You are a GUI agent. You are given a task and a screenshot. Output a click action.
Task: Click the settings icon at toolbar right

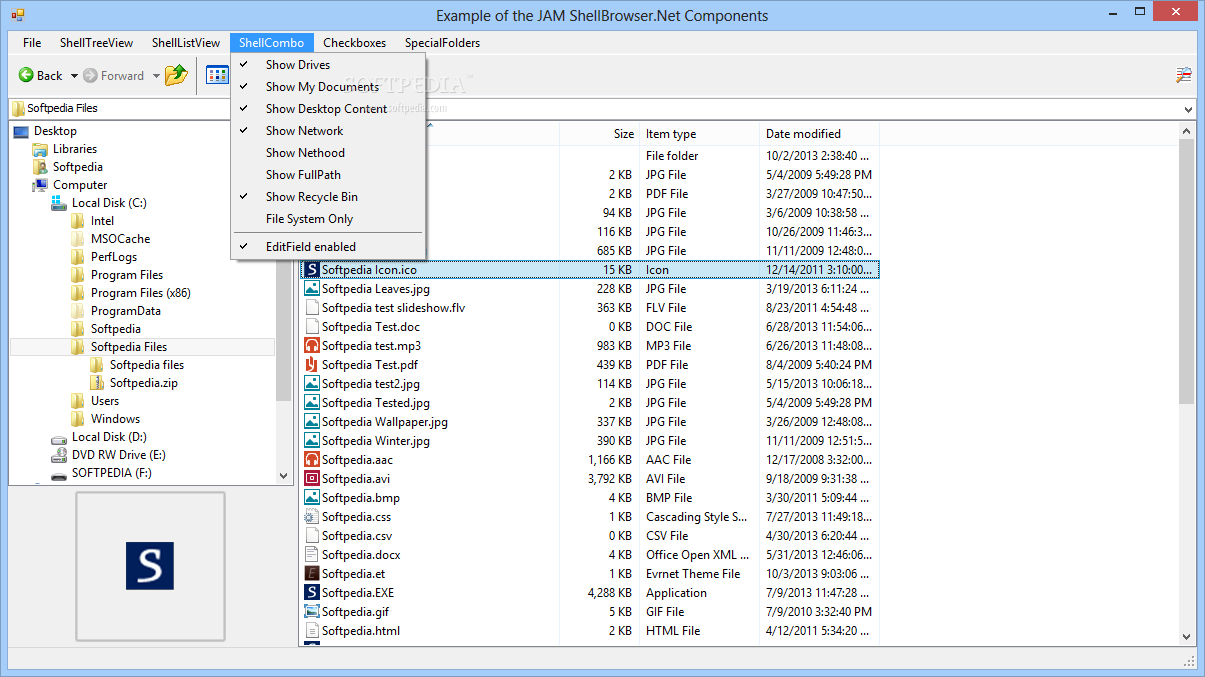1184,75
